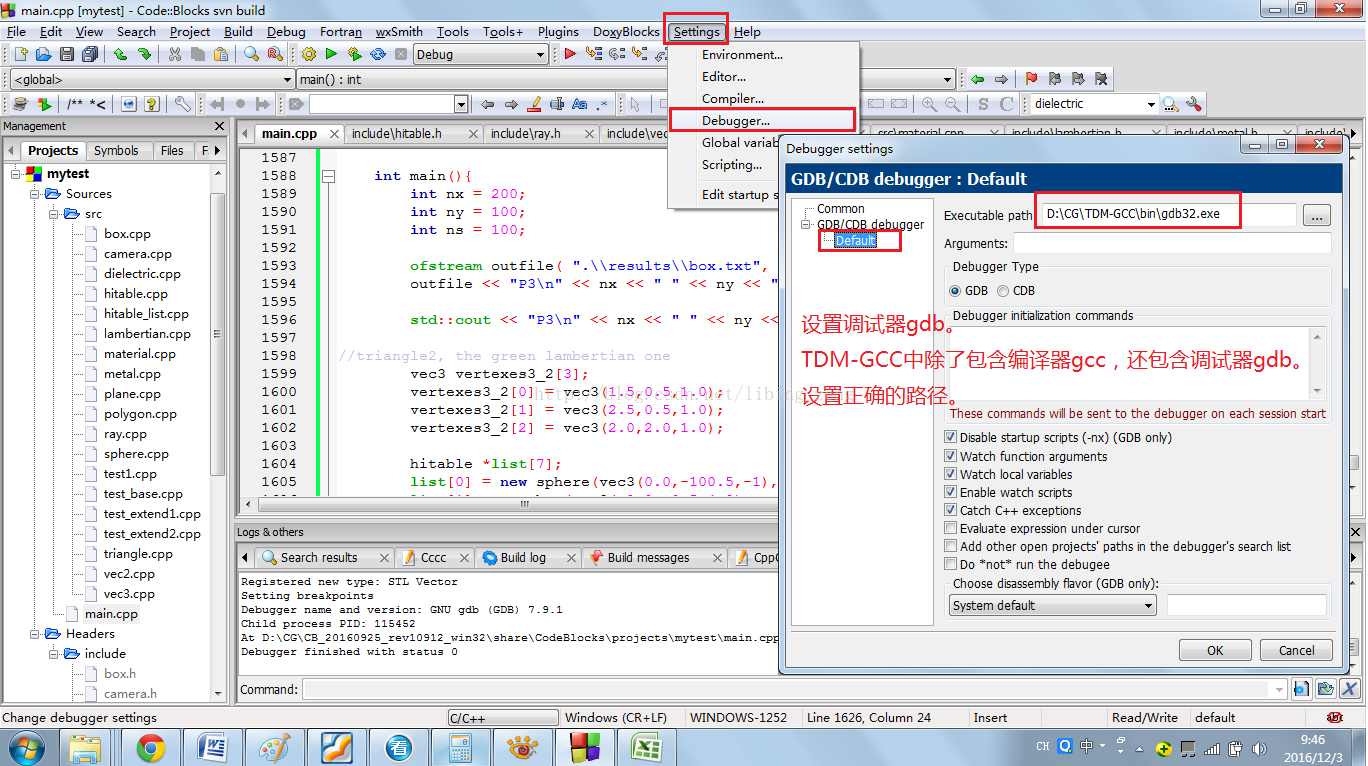Collapse the GDB/CDB debugger tree node

pos(807,225)
